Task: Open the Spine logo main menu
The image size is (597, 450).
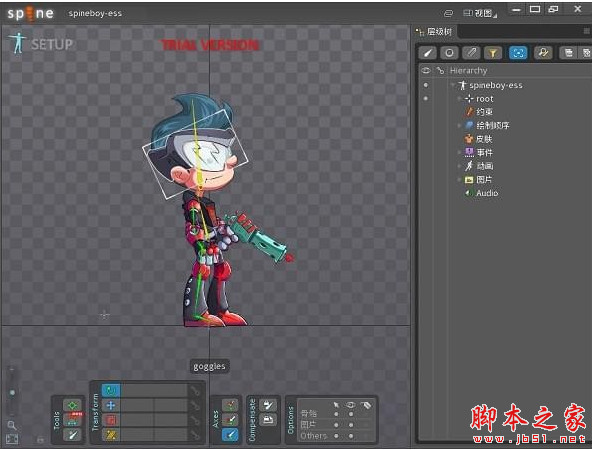Action: coord(30,14)
